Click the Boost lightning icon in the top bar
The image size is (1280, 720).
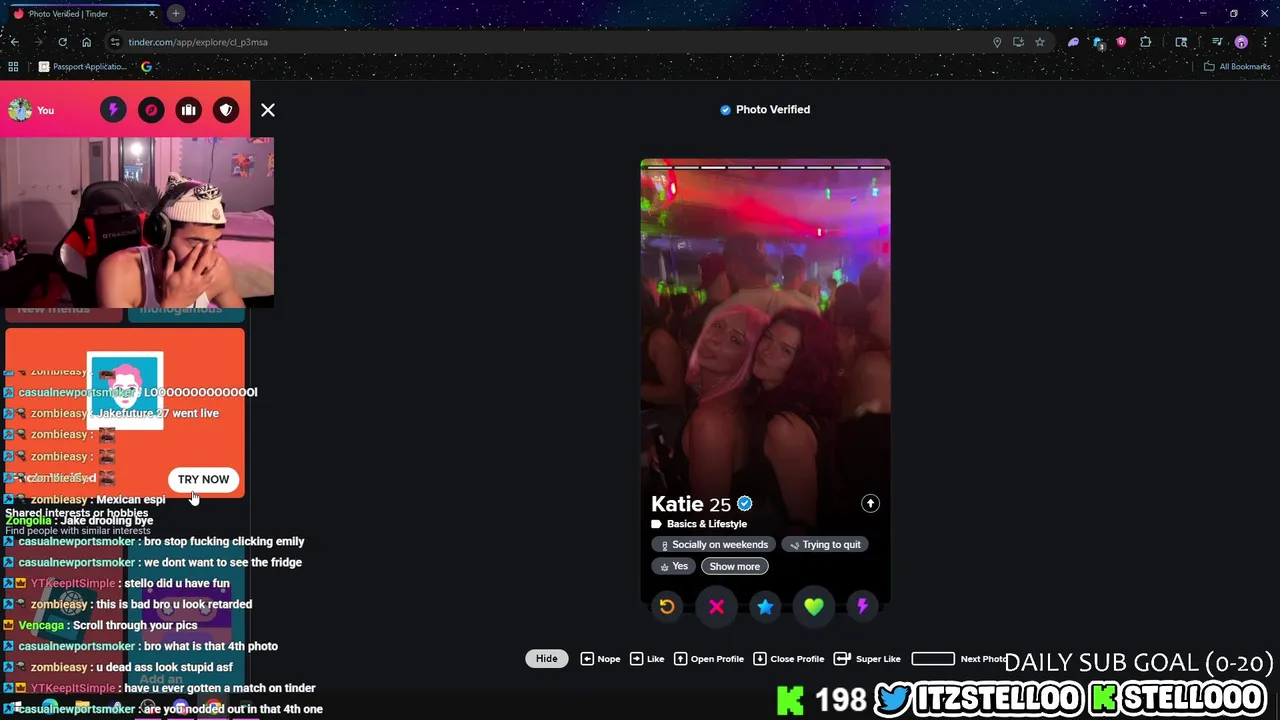point(113,110)
